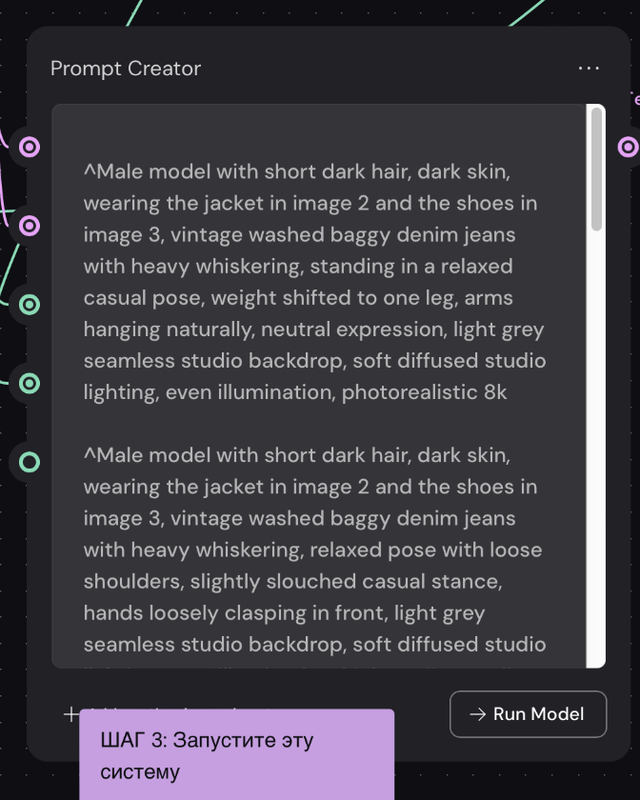
Task: Click the empty unconnected green input port
Action: click(30, 461)
